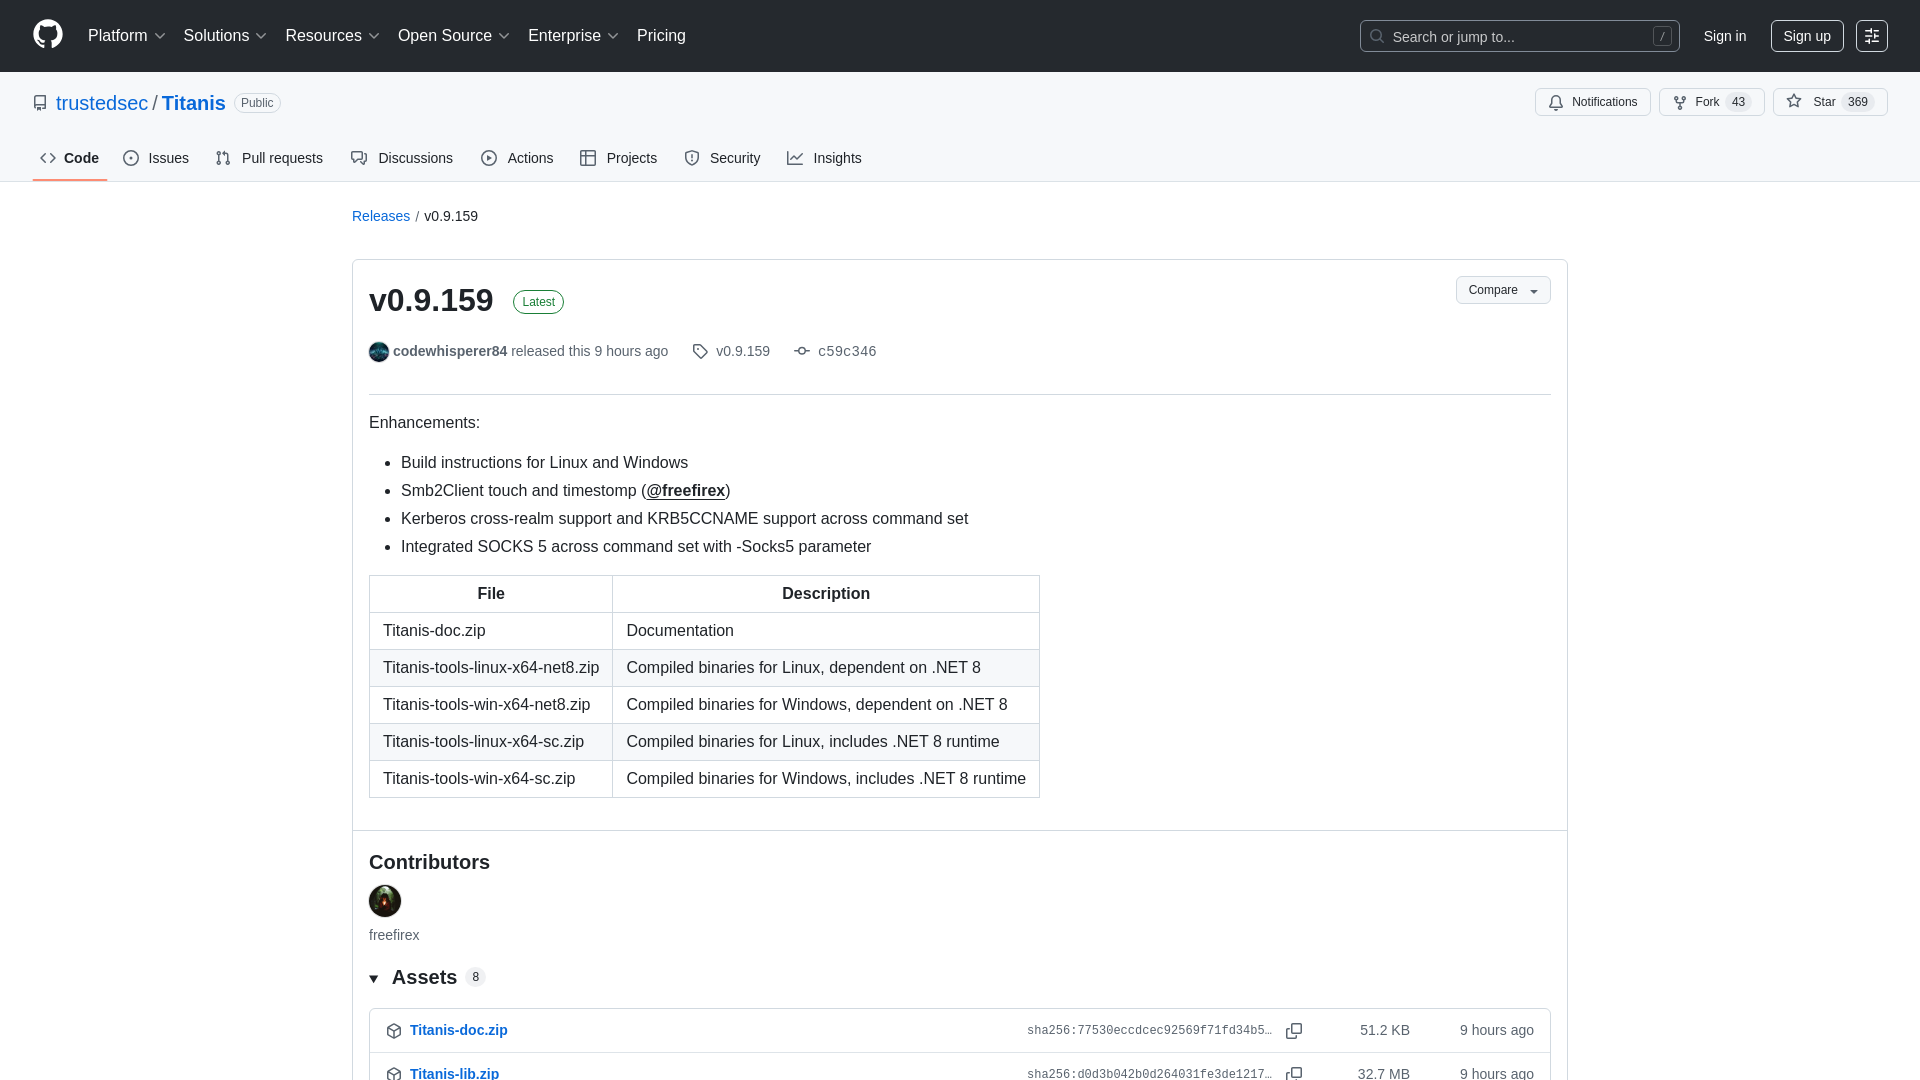
Task: Click the search slash shortcut key indicator
Action: pyautogui.click(x=1663, y=36)
